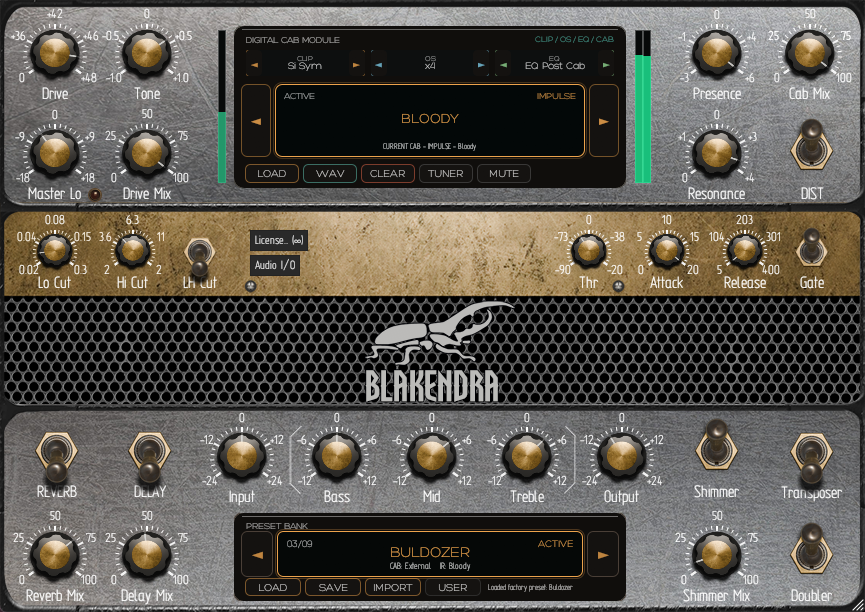This screenshot has height=612, width=865.
Task: Click small round icon below Audio I/O
Action: [251, 286]
